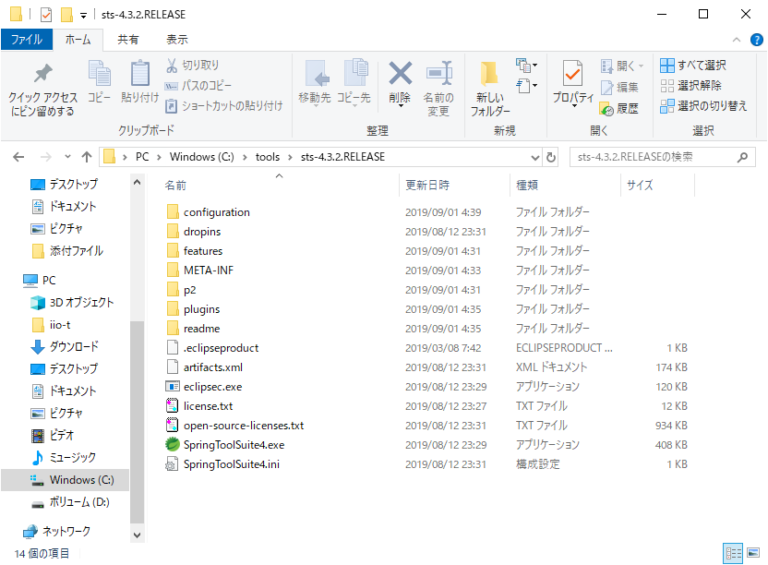This screenshot has width=768, height=565.
Task: Pin folder to Quick Access
Action: (43, 89)
